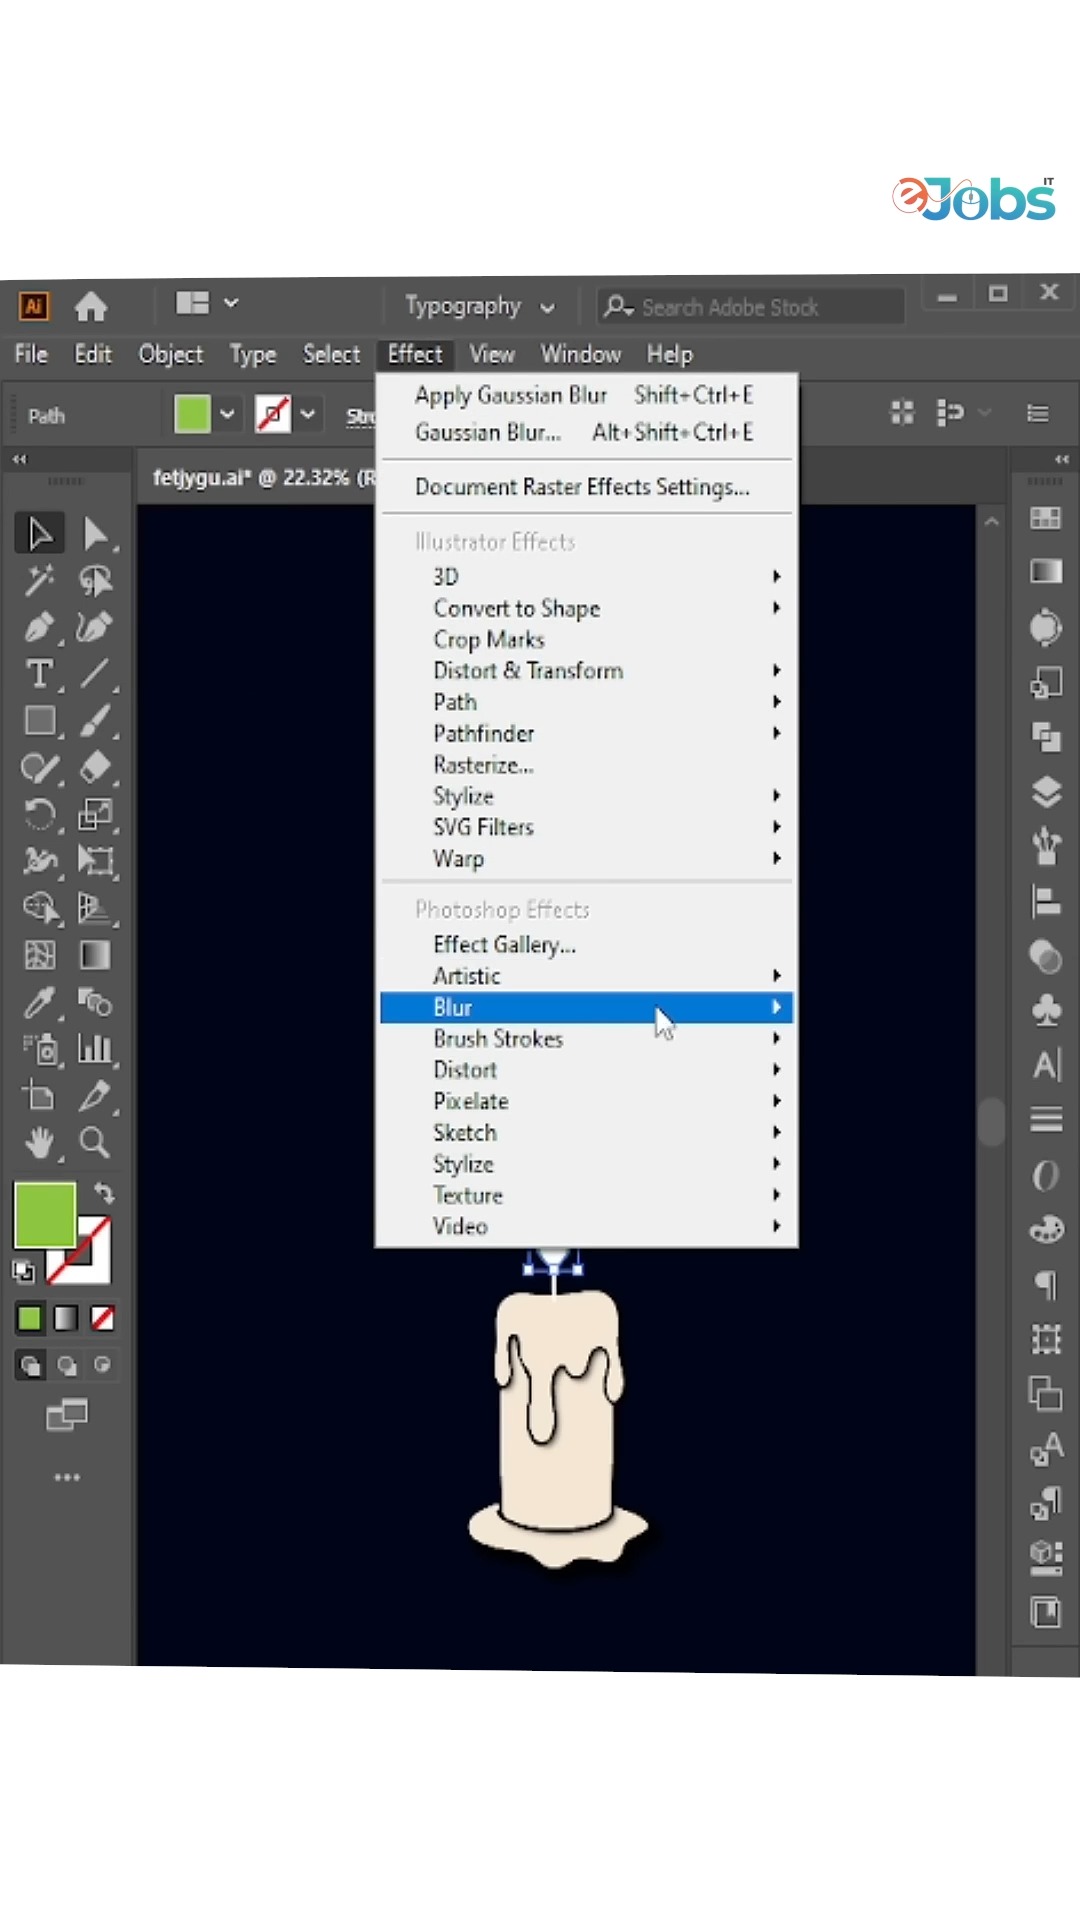Set paint mode to None
The height and width of the screenshot is (1920, 1080).
(102, 1319)
